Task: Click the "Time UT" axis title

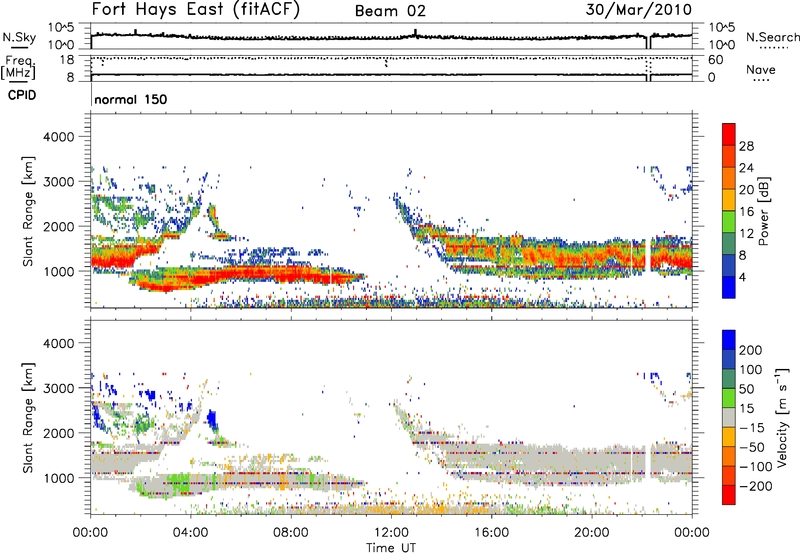Action: point(391,547)
